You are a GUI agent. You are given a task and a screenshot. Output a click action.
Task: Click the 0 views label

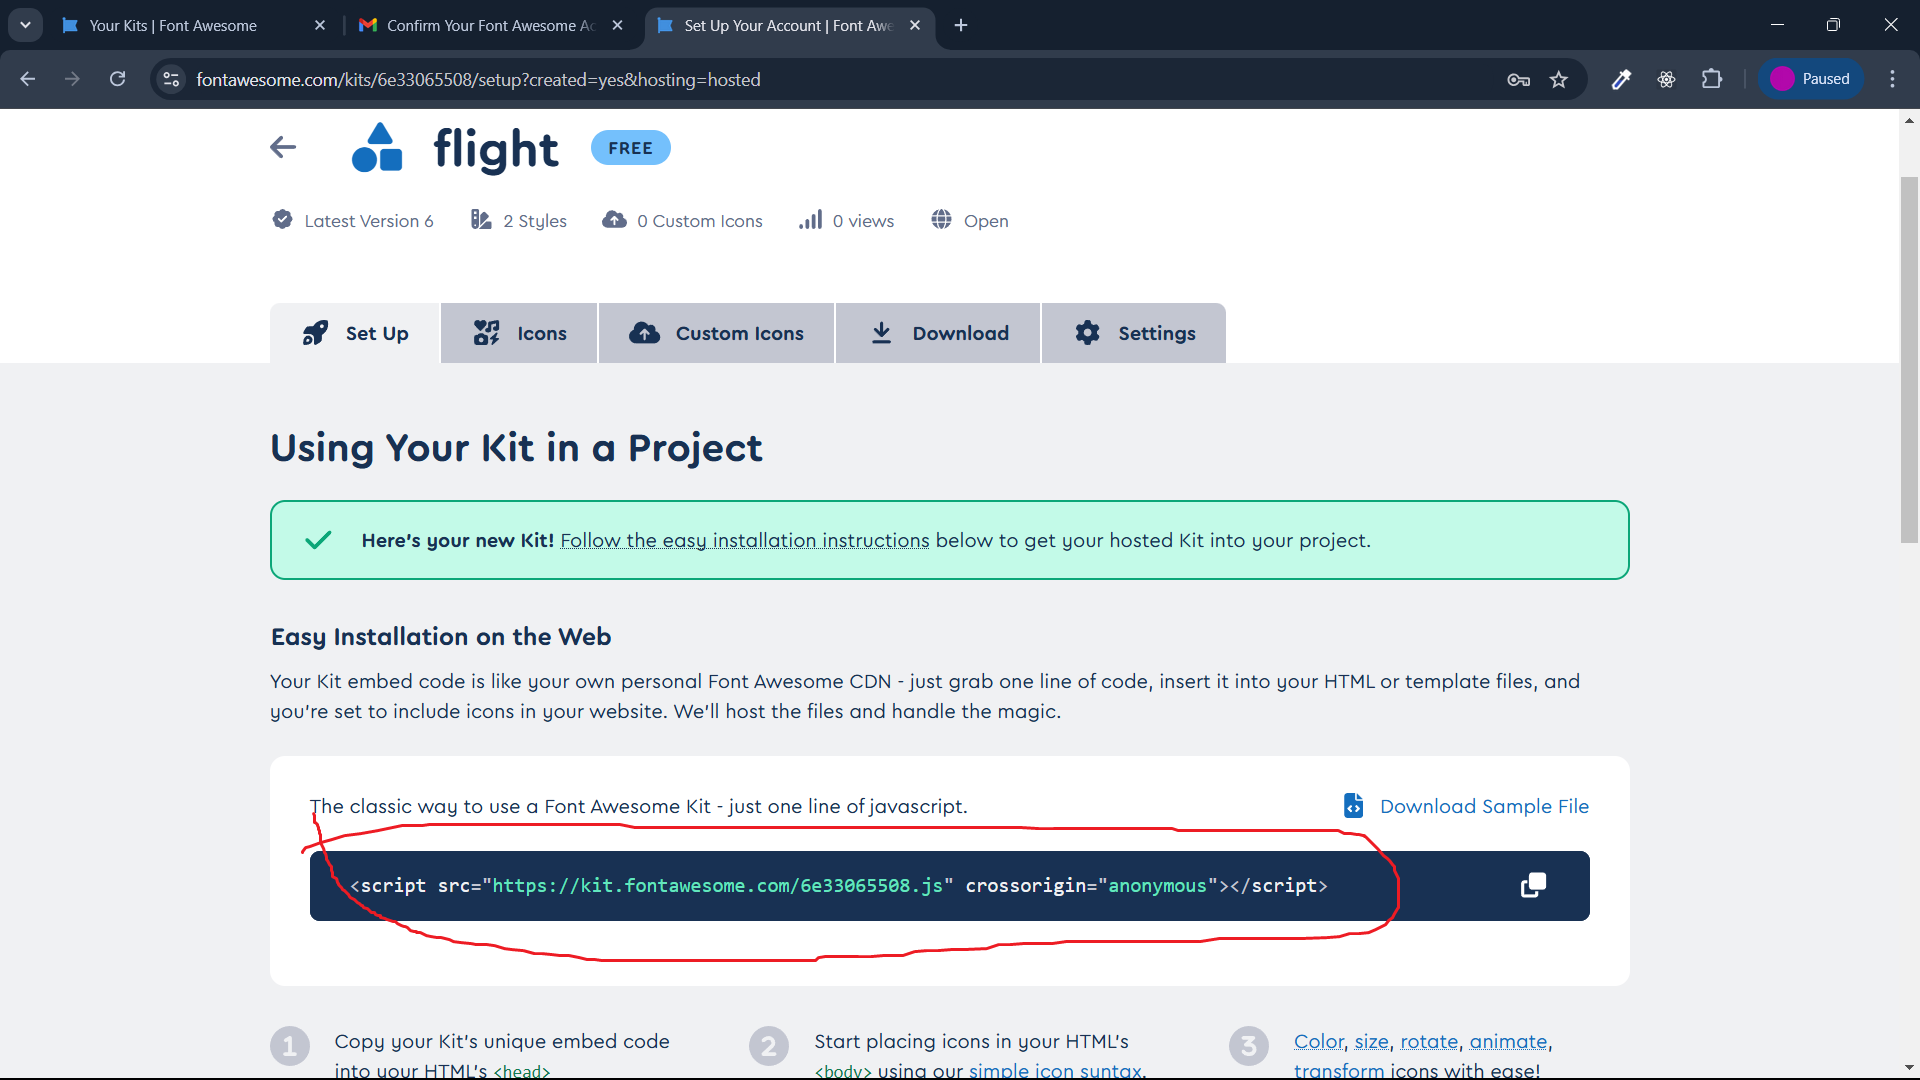pyautogui.click(x=863, y=221)
